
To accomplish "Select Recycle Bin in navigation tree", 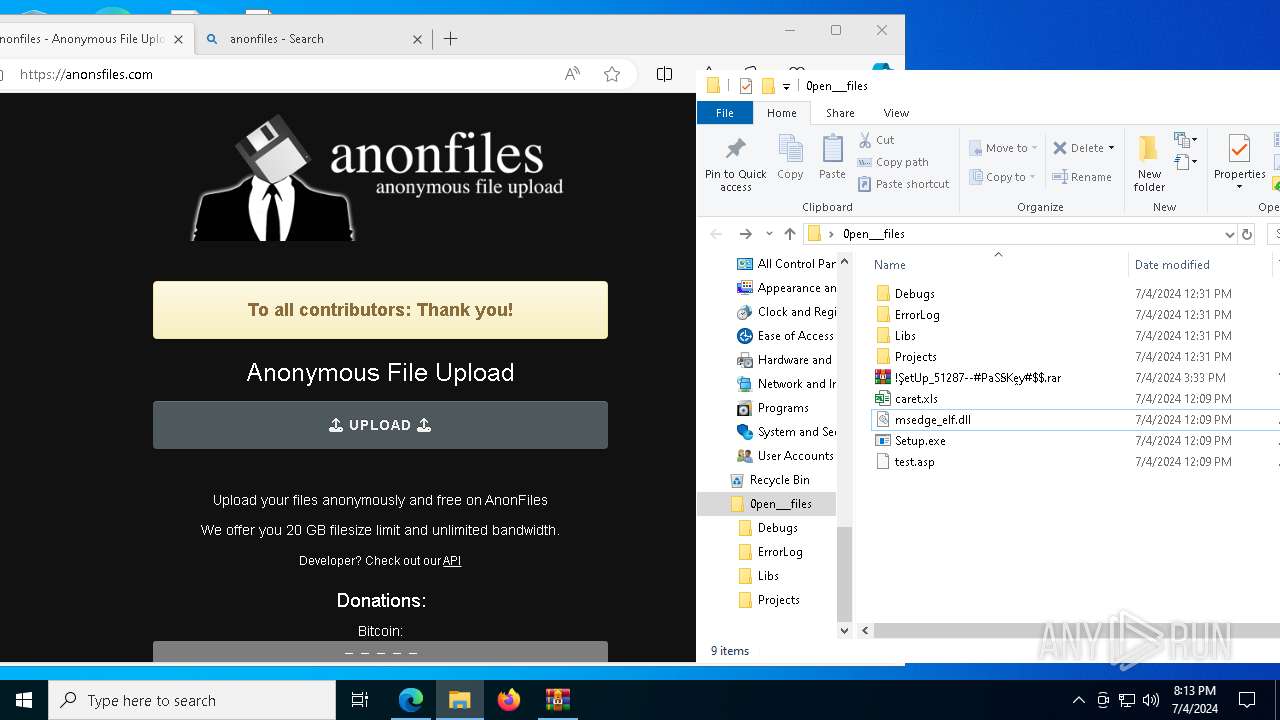I will pyautogui.click(x=770, y=480).
